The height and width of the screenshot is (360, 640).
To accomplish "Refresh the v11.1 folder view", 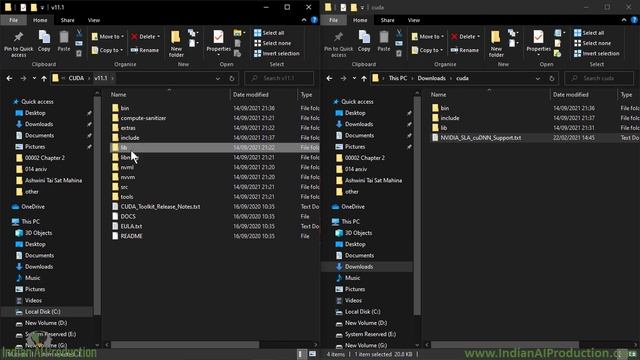I will (x=232, y=78).
